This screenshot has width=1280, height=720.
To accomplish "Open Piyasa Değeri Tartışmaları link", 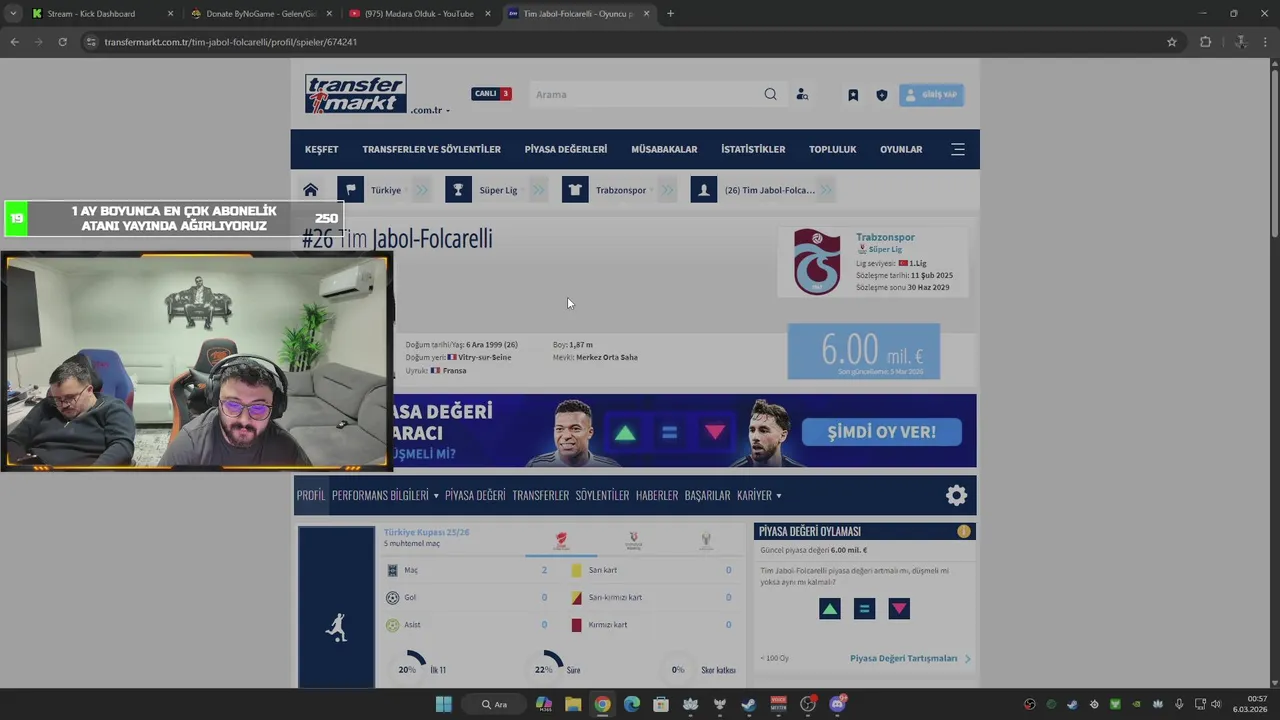I will pos(904,658).
